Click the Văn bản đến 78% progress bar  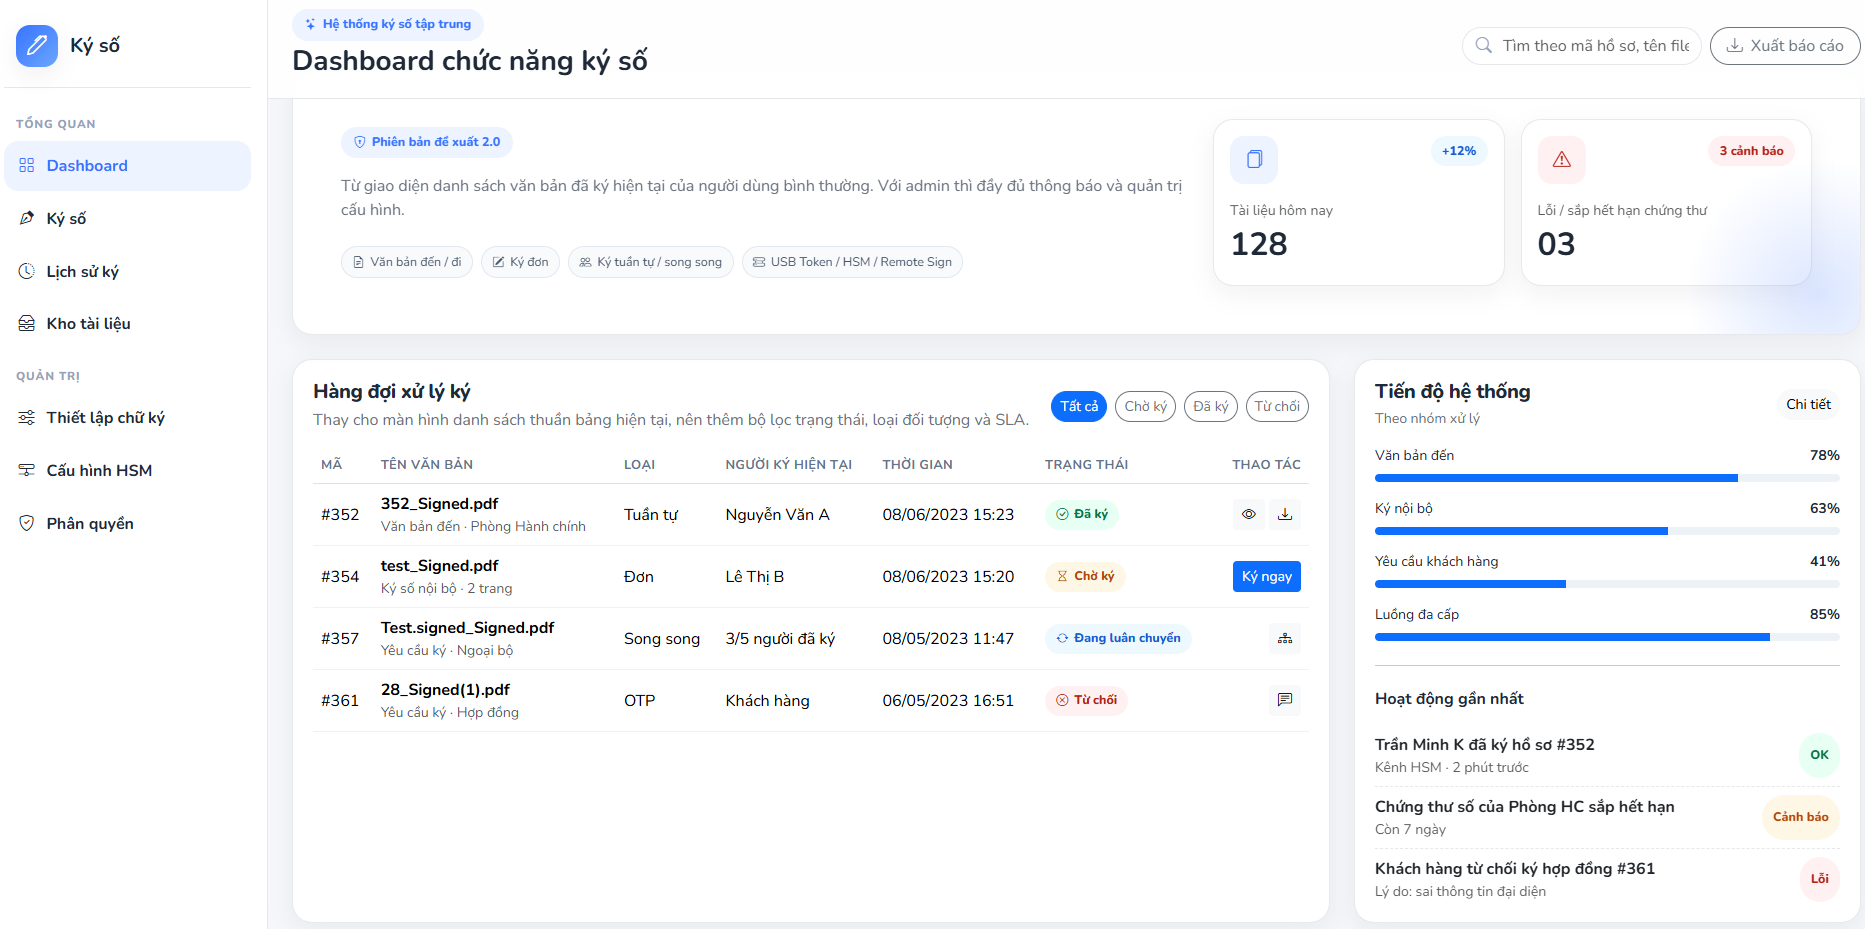coord(1607,478)
